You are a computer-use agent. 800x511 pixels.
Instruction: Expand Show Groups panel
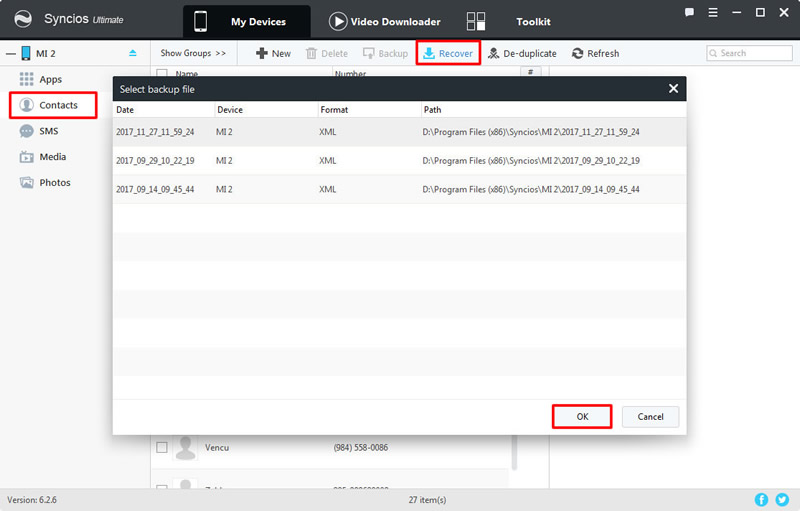[193, 53]
